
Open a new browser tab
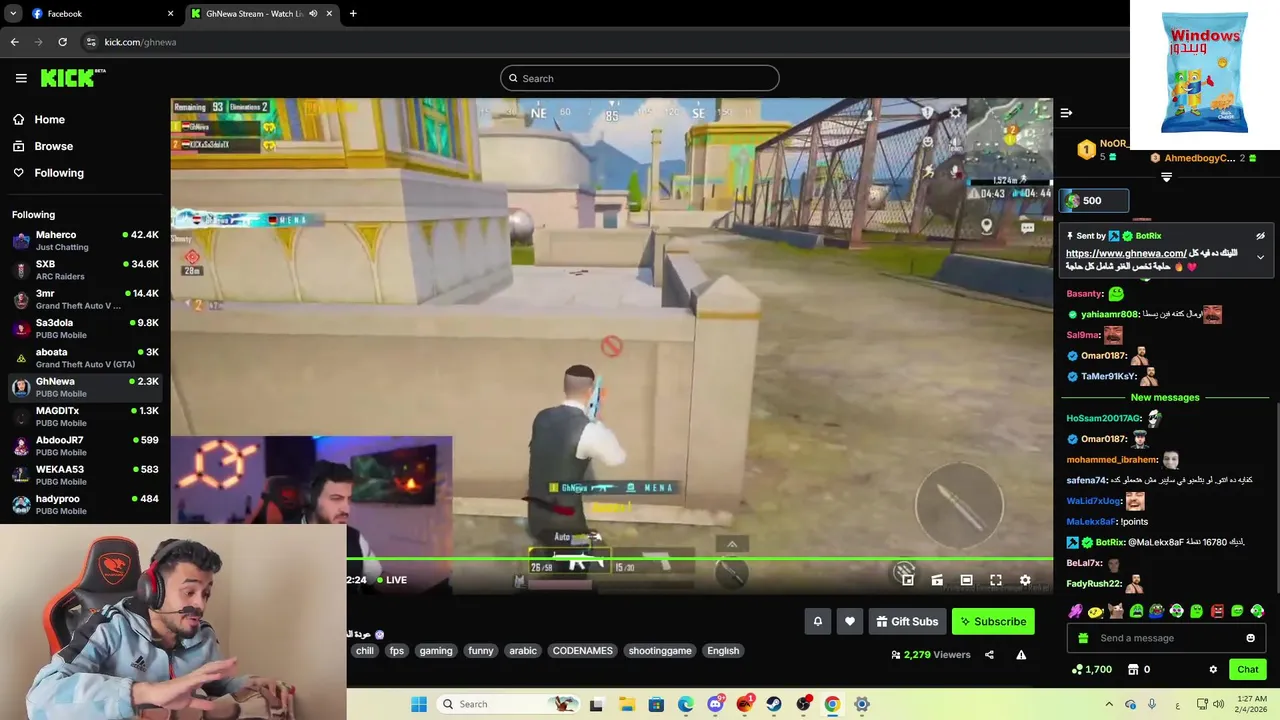tap(353, 14)
